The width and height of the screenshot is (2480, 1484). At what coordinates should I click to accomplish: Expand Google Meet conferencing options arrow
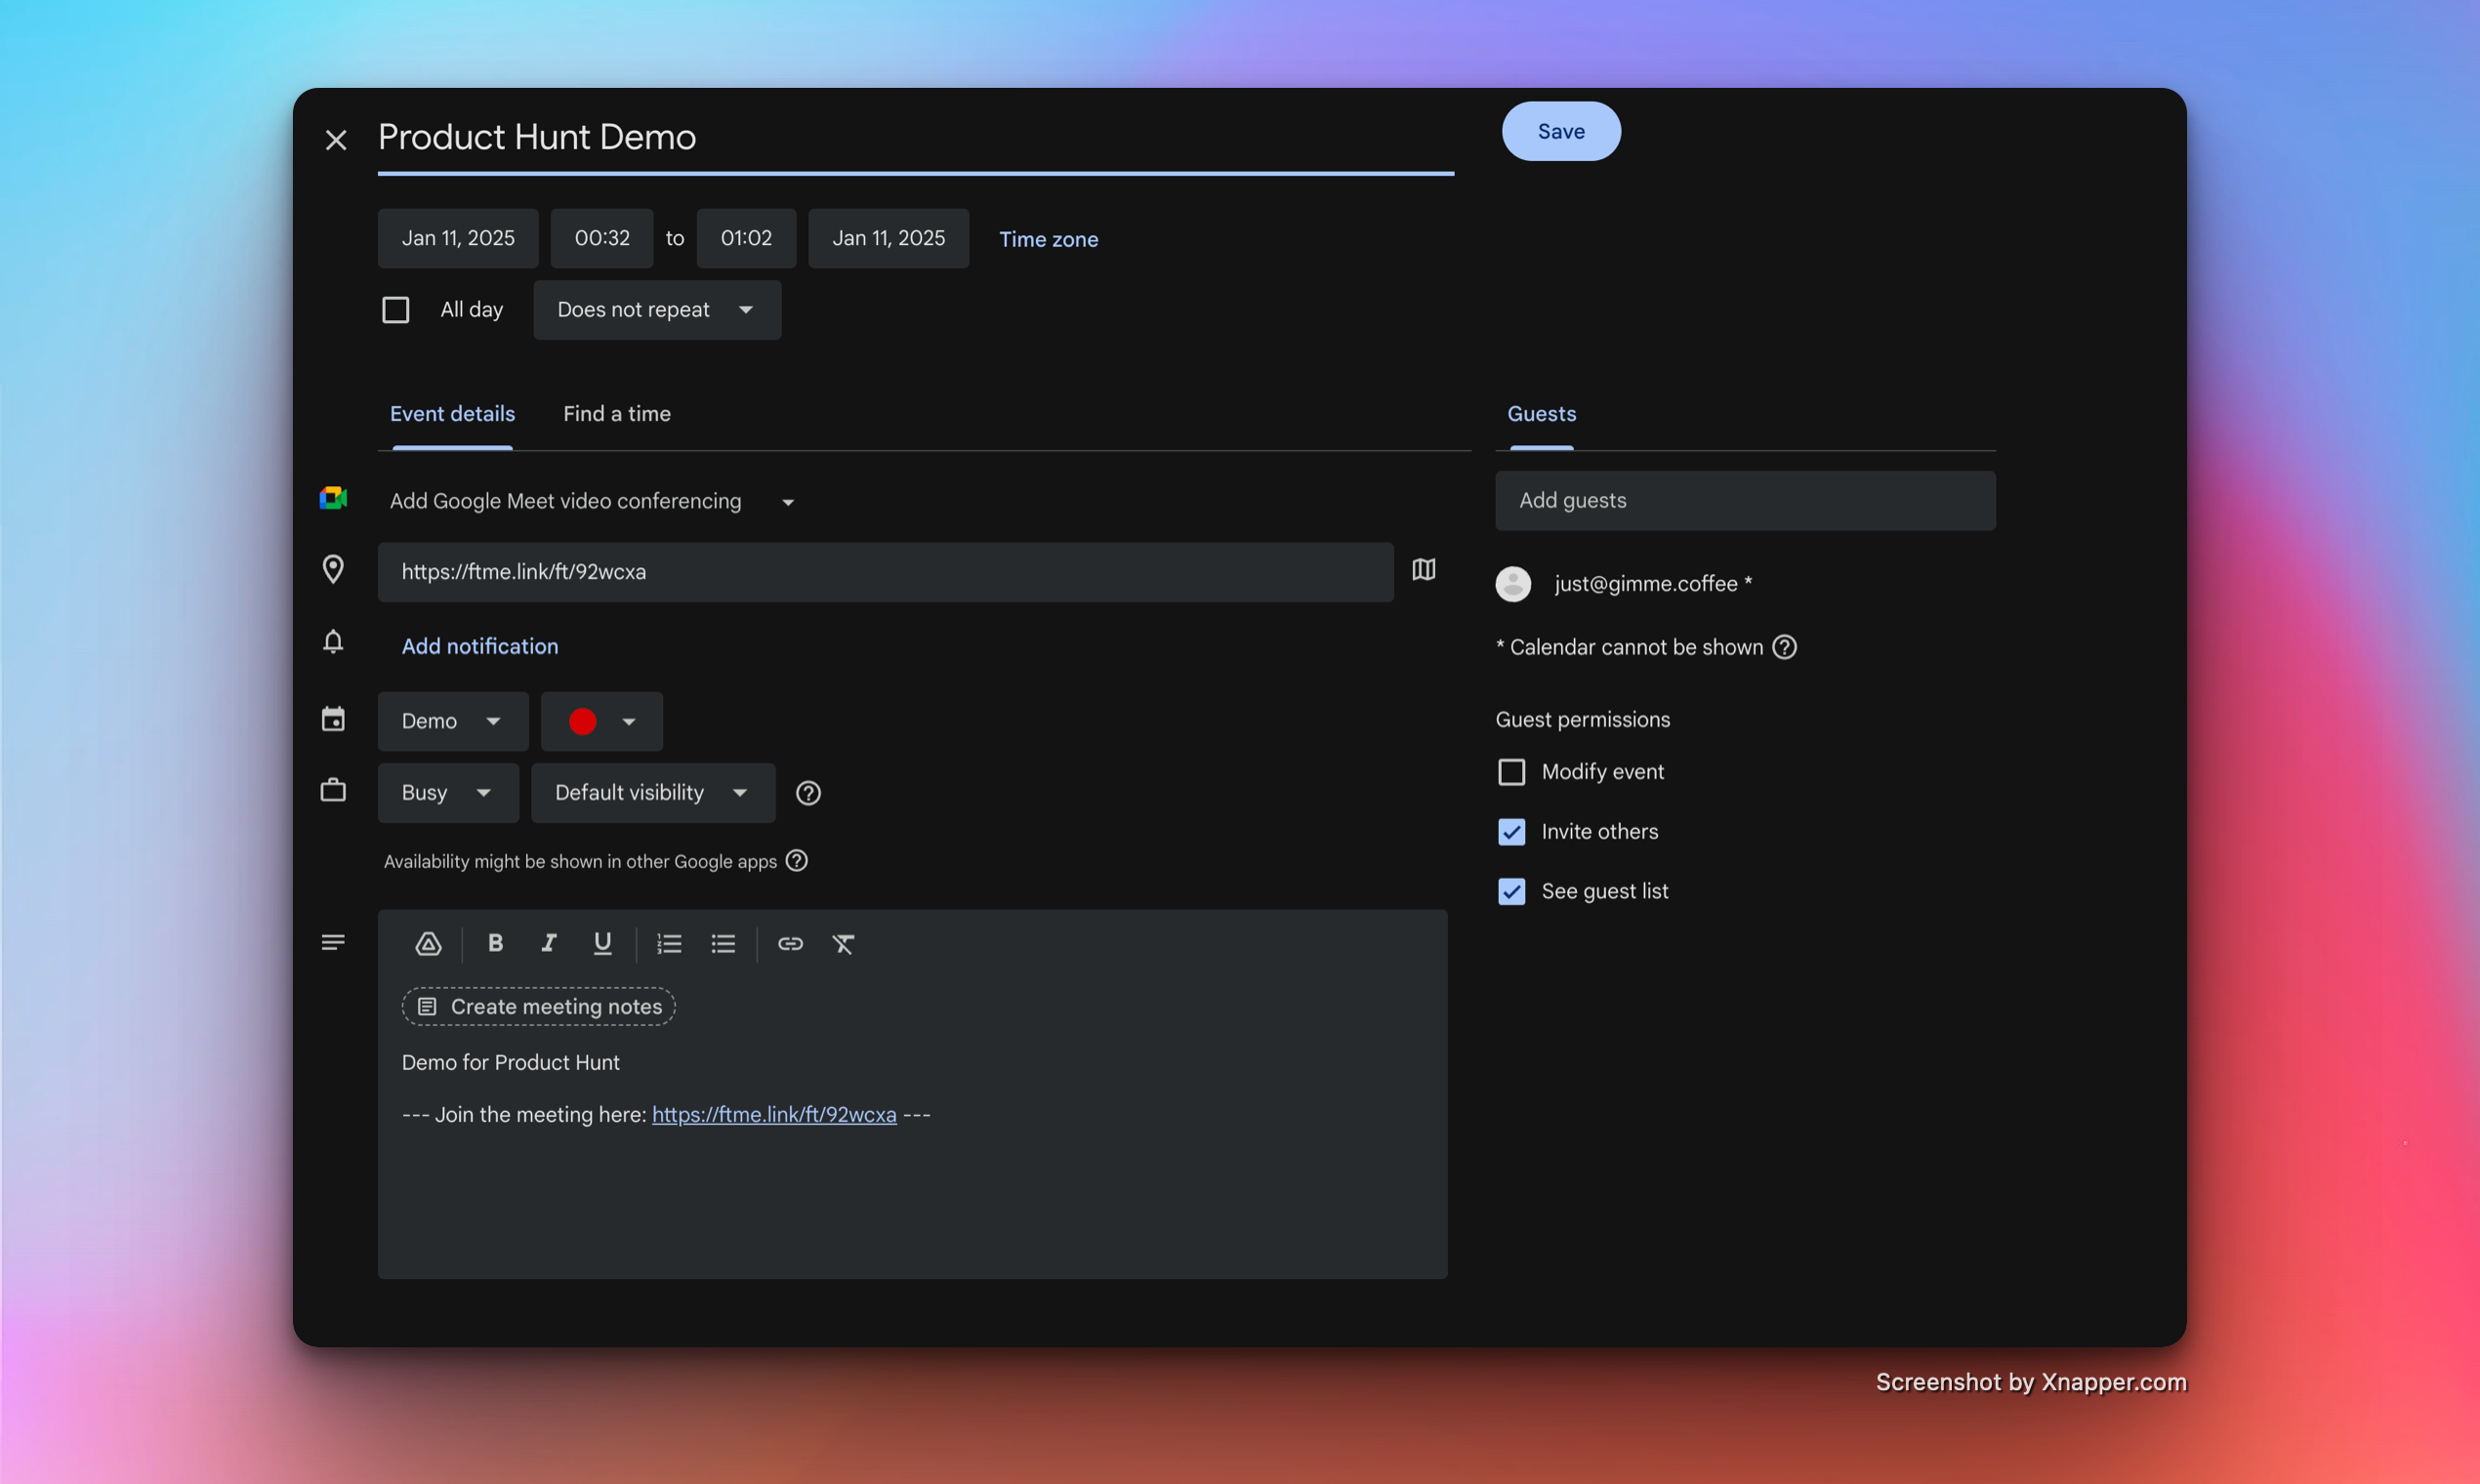click(788, 502)
